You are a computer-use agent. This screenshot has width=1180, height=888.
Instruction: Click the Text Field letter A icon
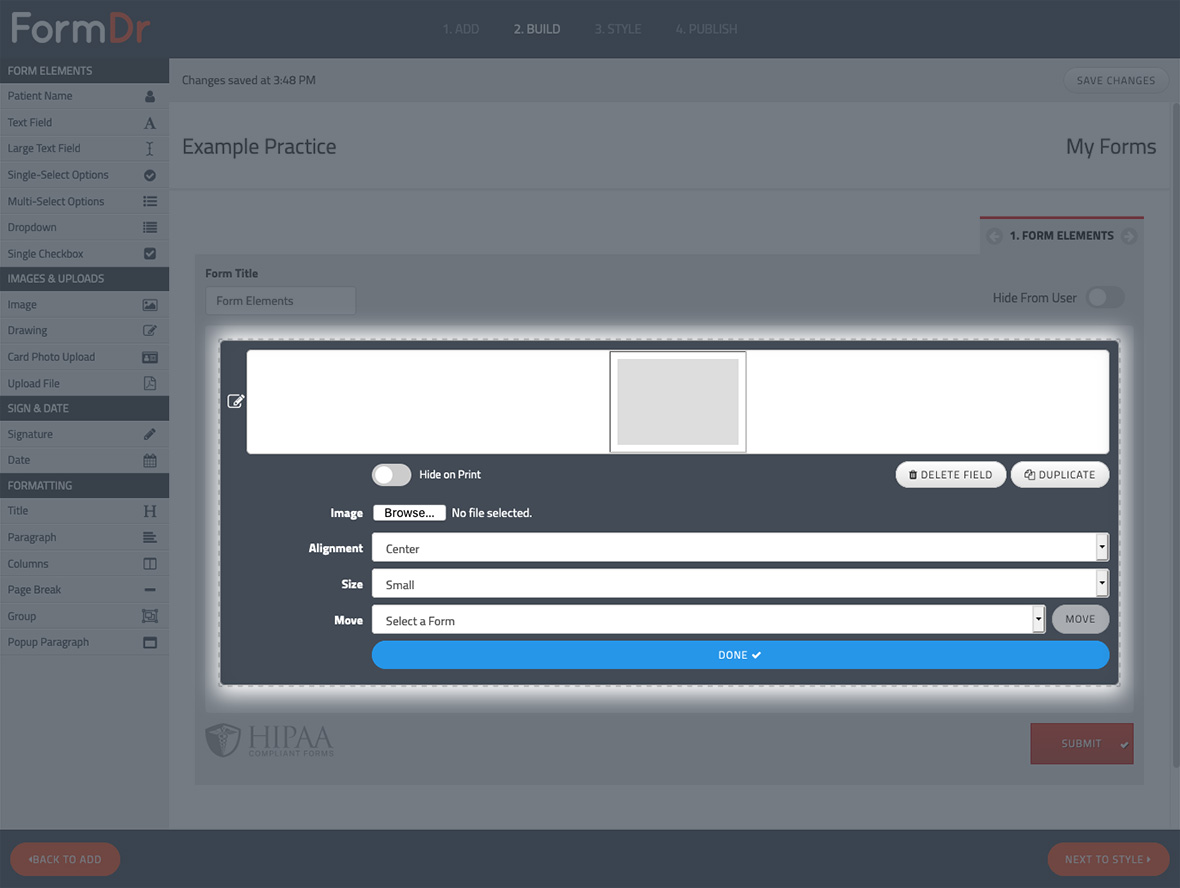click(150, 123)
